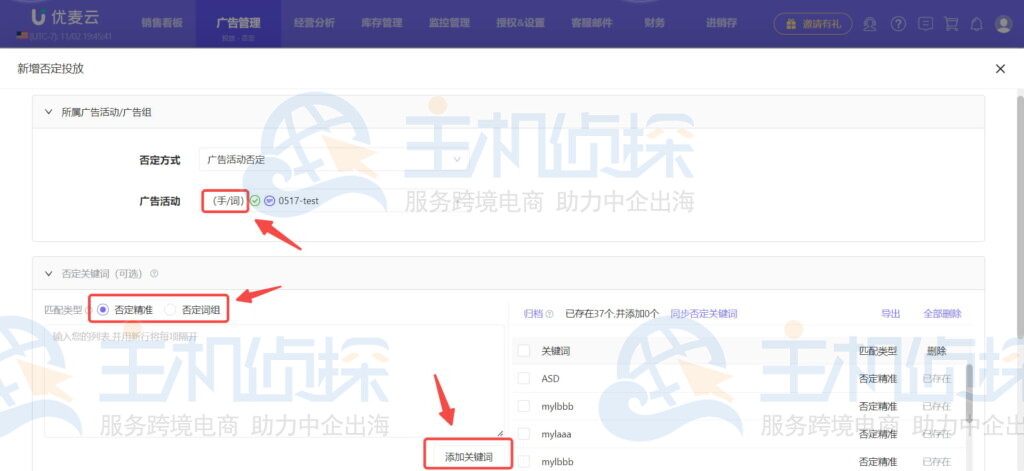The image size is (1024, 471).
Task: Click the shopping cart icon
Action: tap(951, 24)
